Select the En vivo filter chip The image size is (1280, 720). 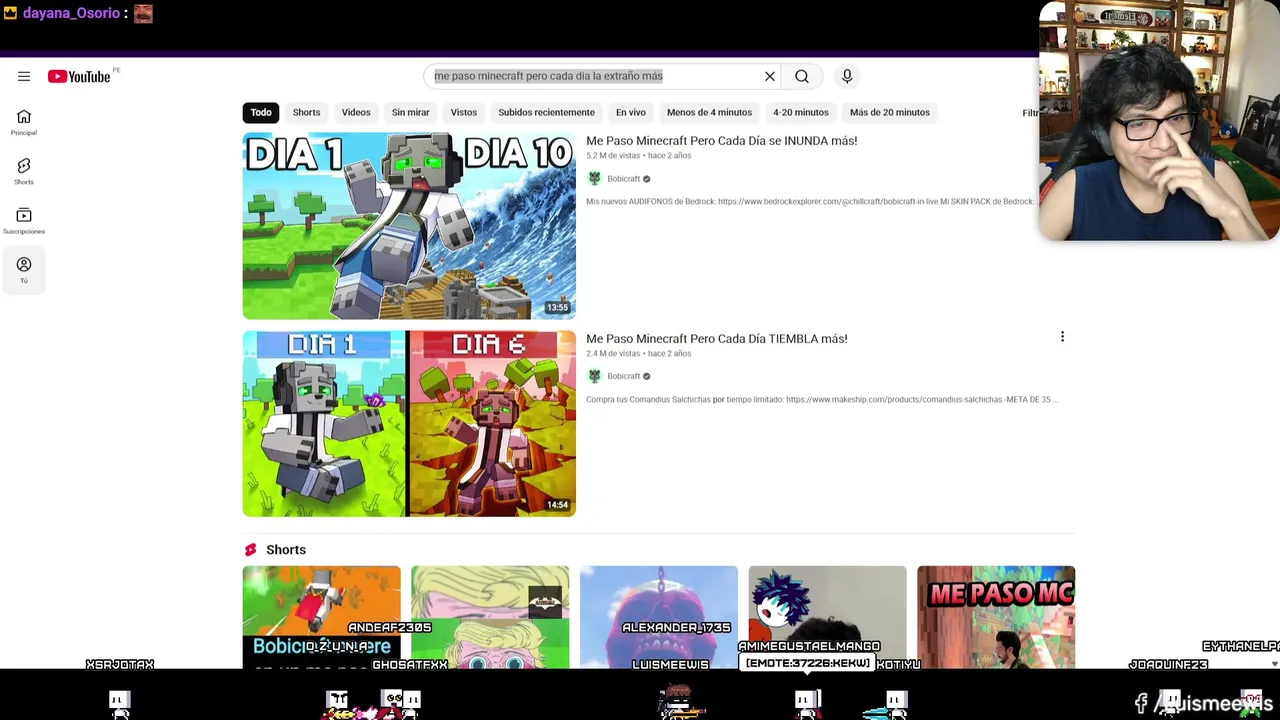[630, 112]
